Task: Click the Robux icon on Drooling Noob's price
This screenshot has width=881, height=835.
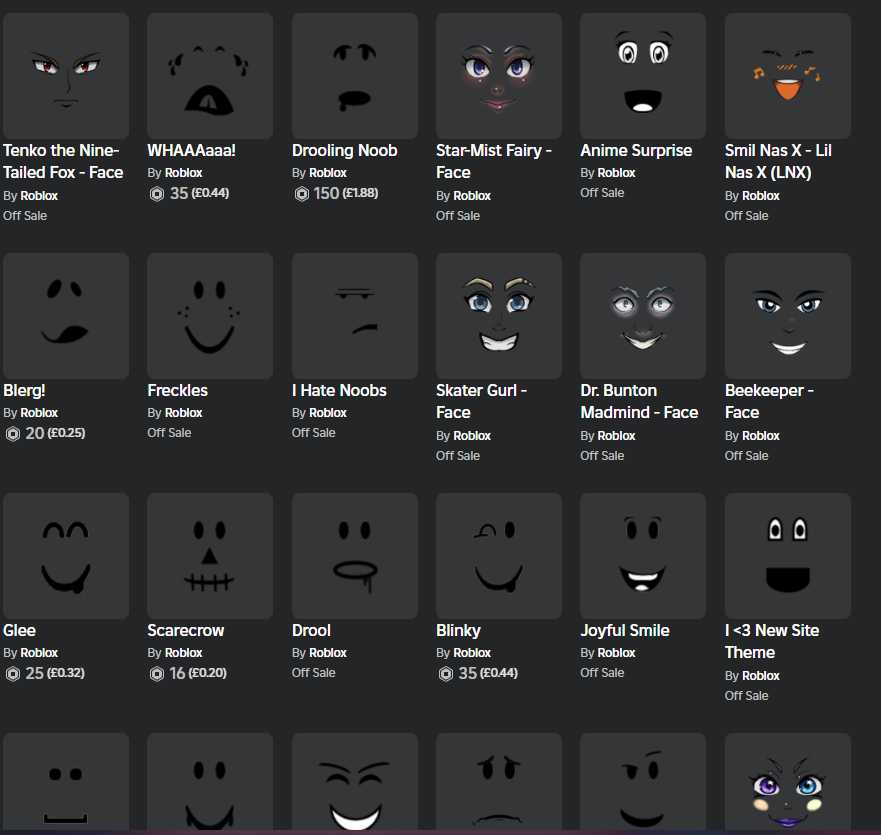Action: click(x=302, y=194)
